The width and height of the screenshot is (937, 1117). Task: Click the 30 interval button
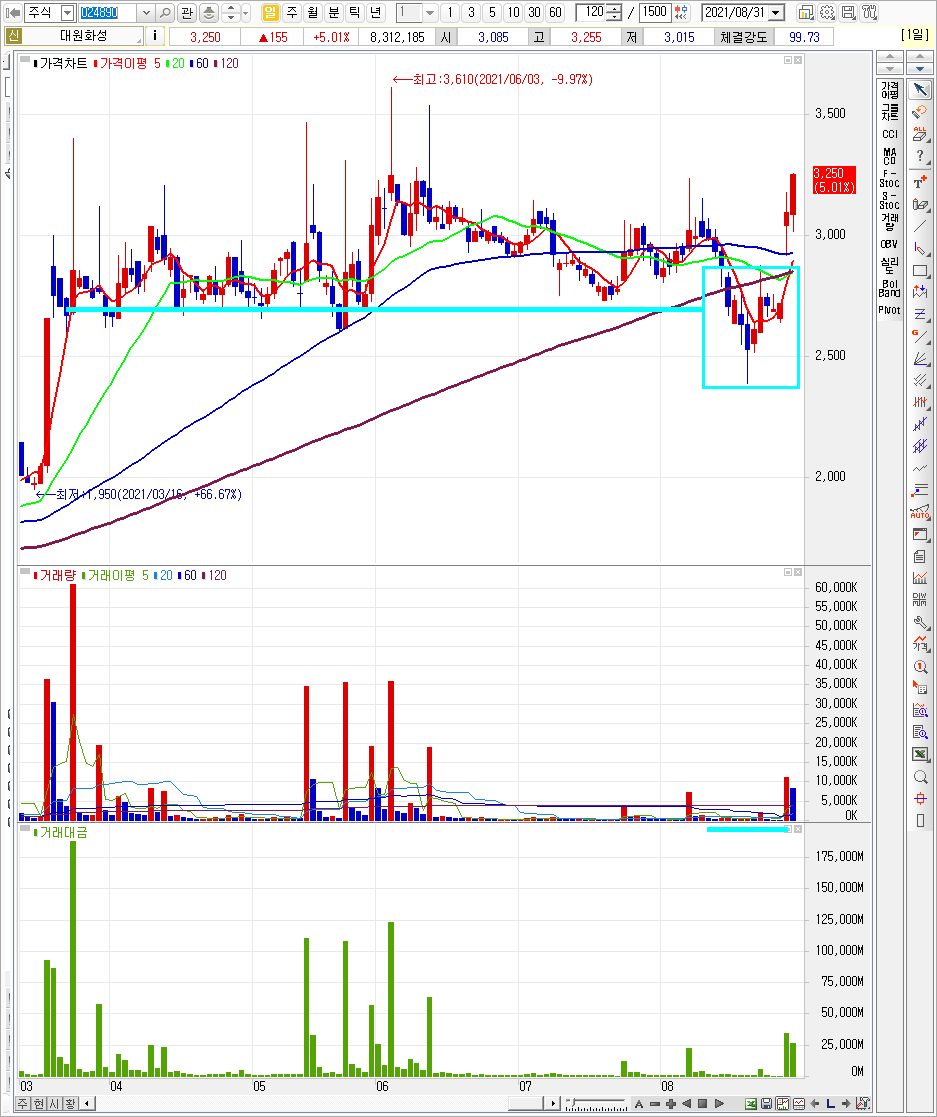534,12
